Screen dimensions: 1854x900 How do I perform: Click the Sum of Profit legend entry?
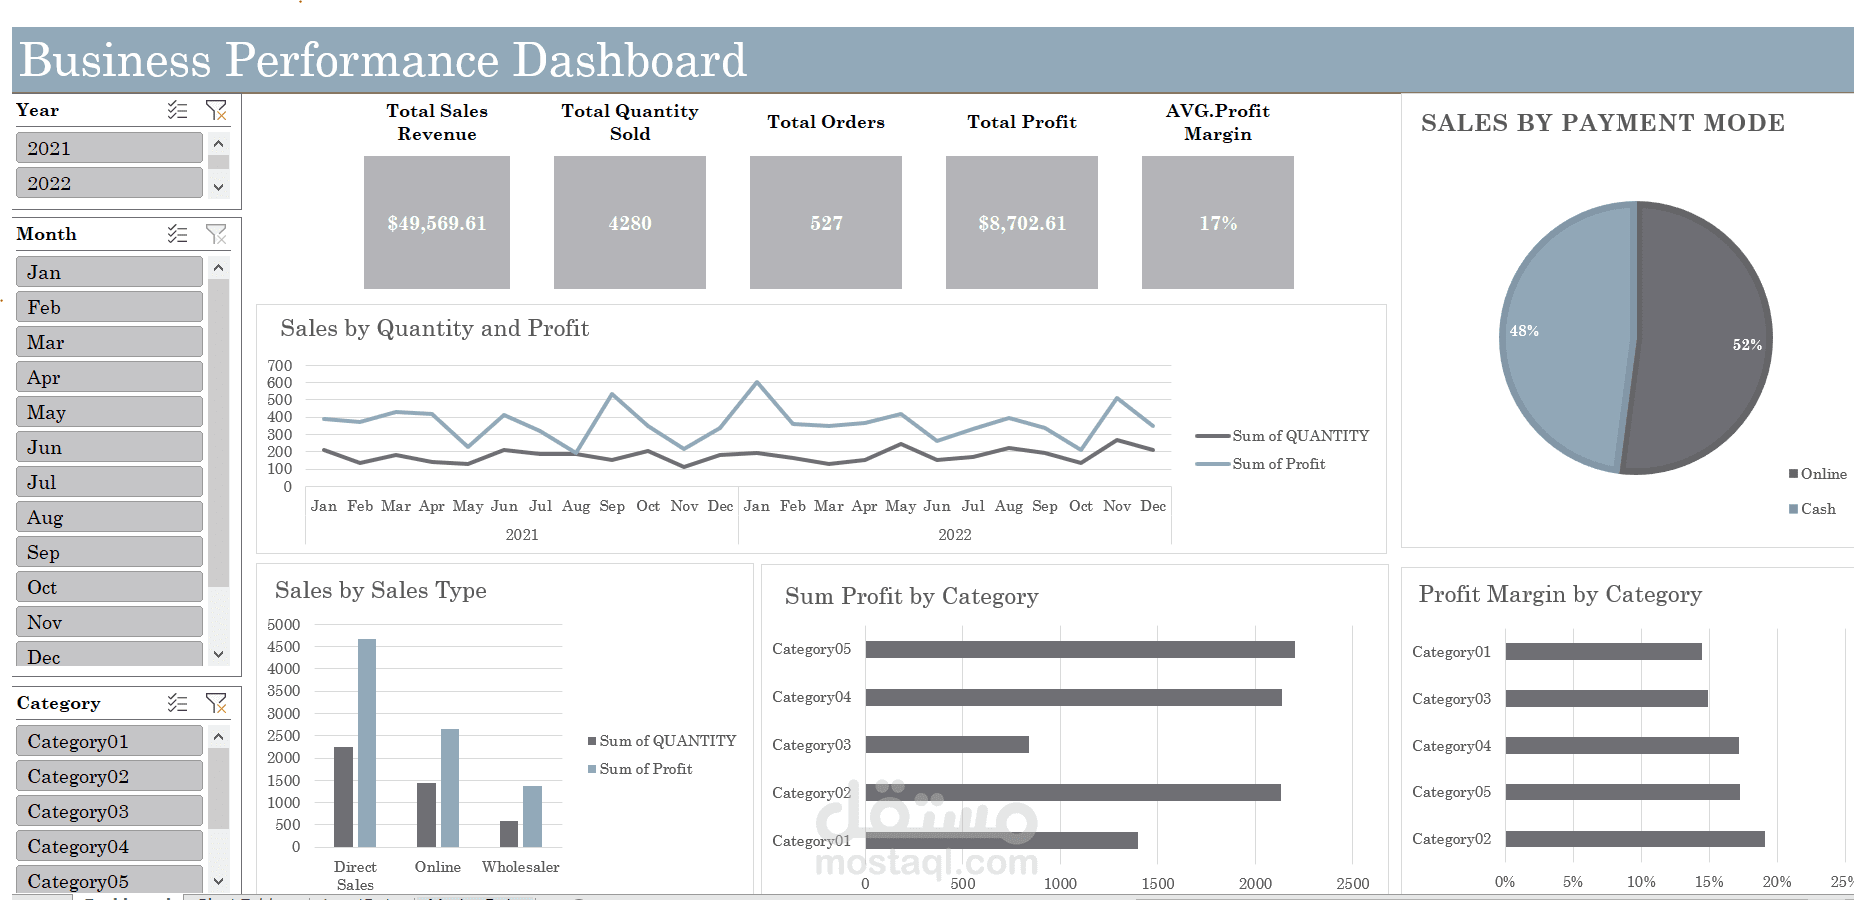[x=1278, y=463]
